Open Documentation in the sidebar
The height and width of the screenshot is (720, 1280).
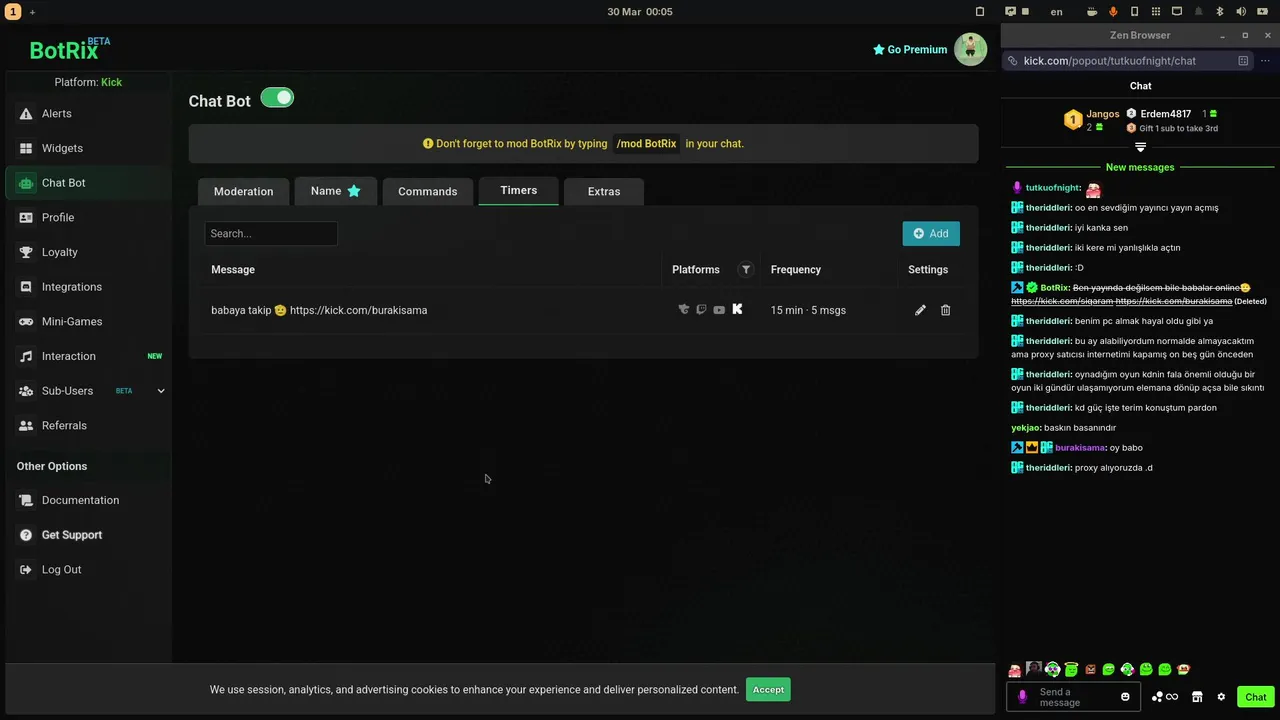click(x=88, y=500)
